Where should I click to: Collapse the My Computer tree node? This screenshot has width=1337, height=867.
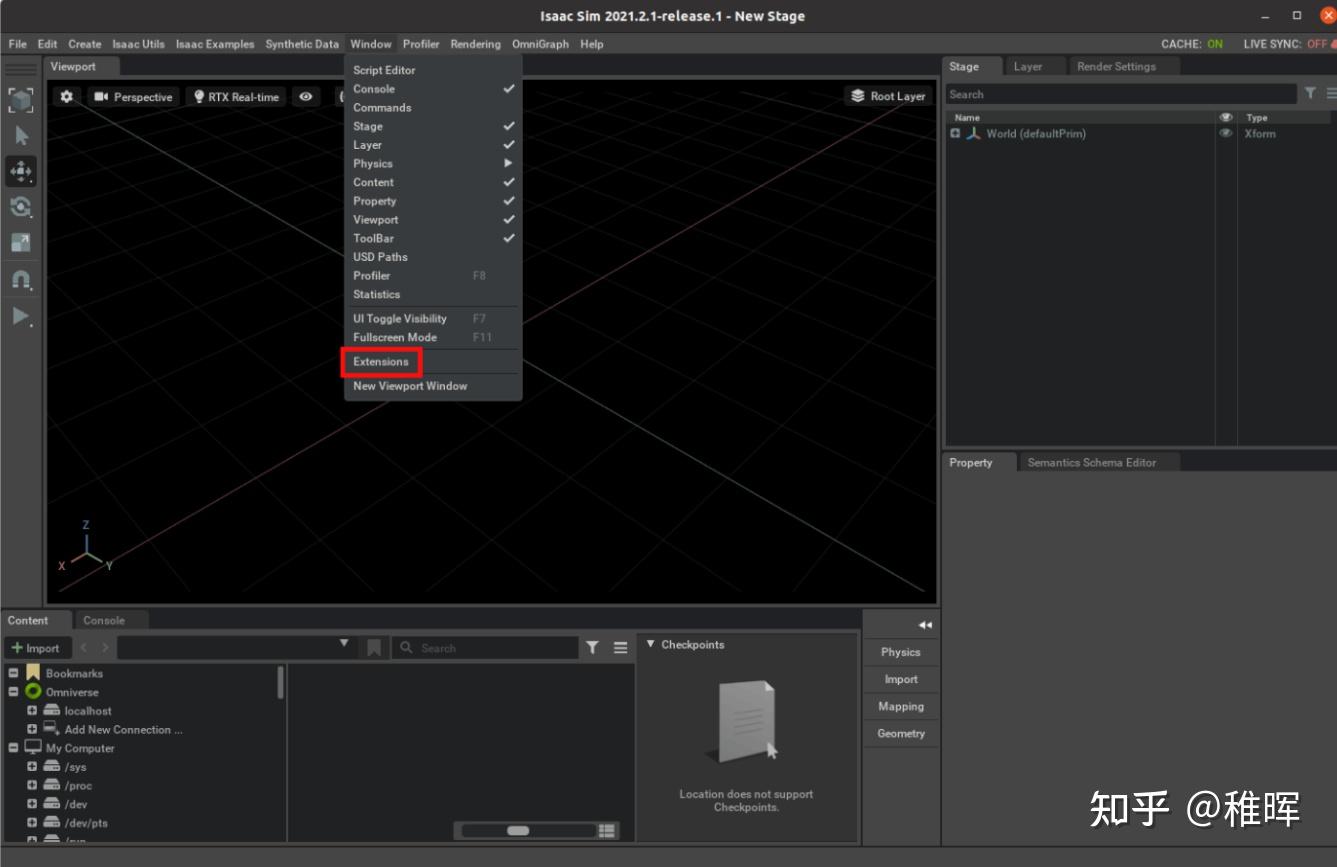pyautogui.click(x=14, y=748)
